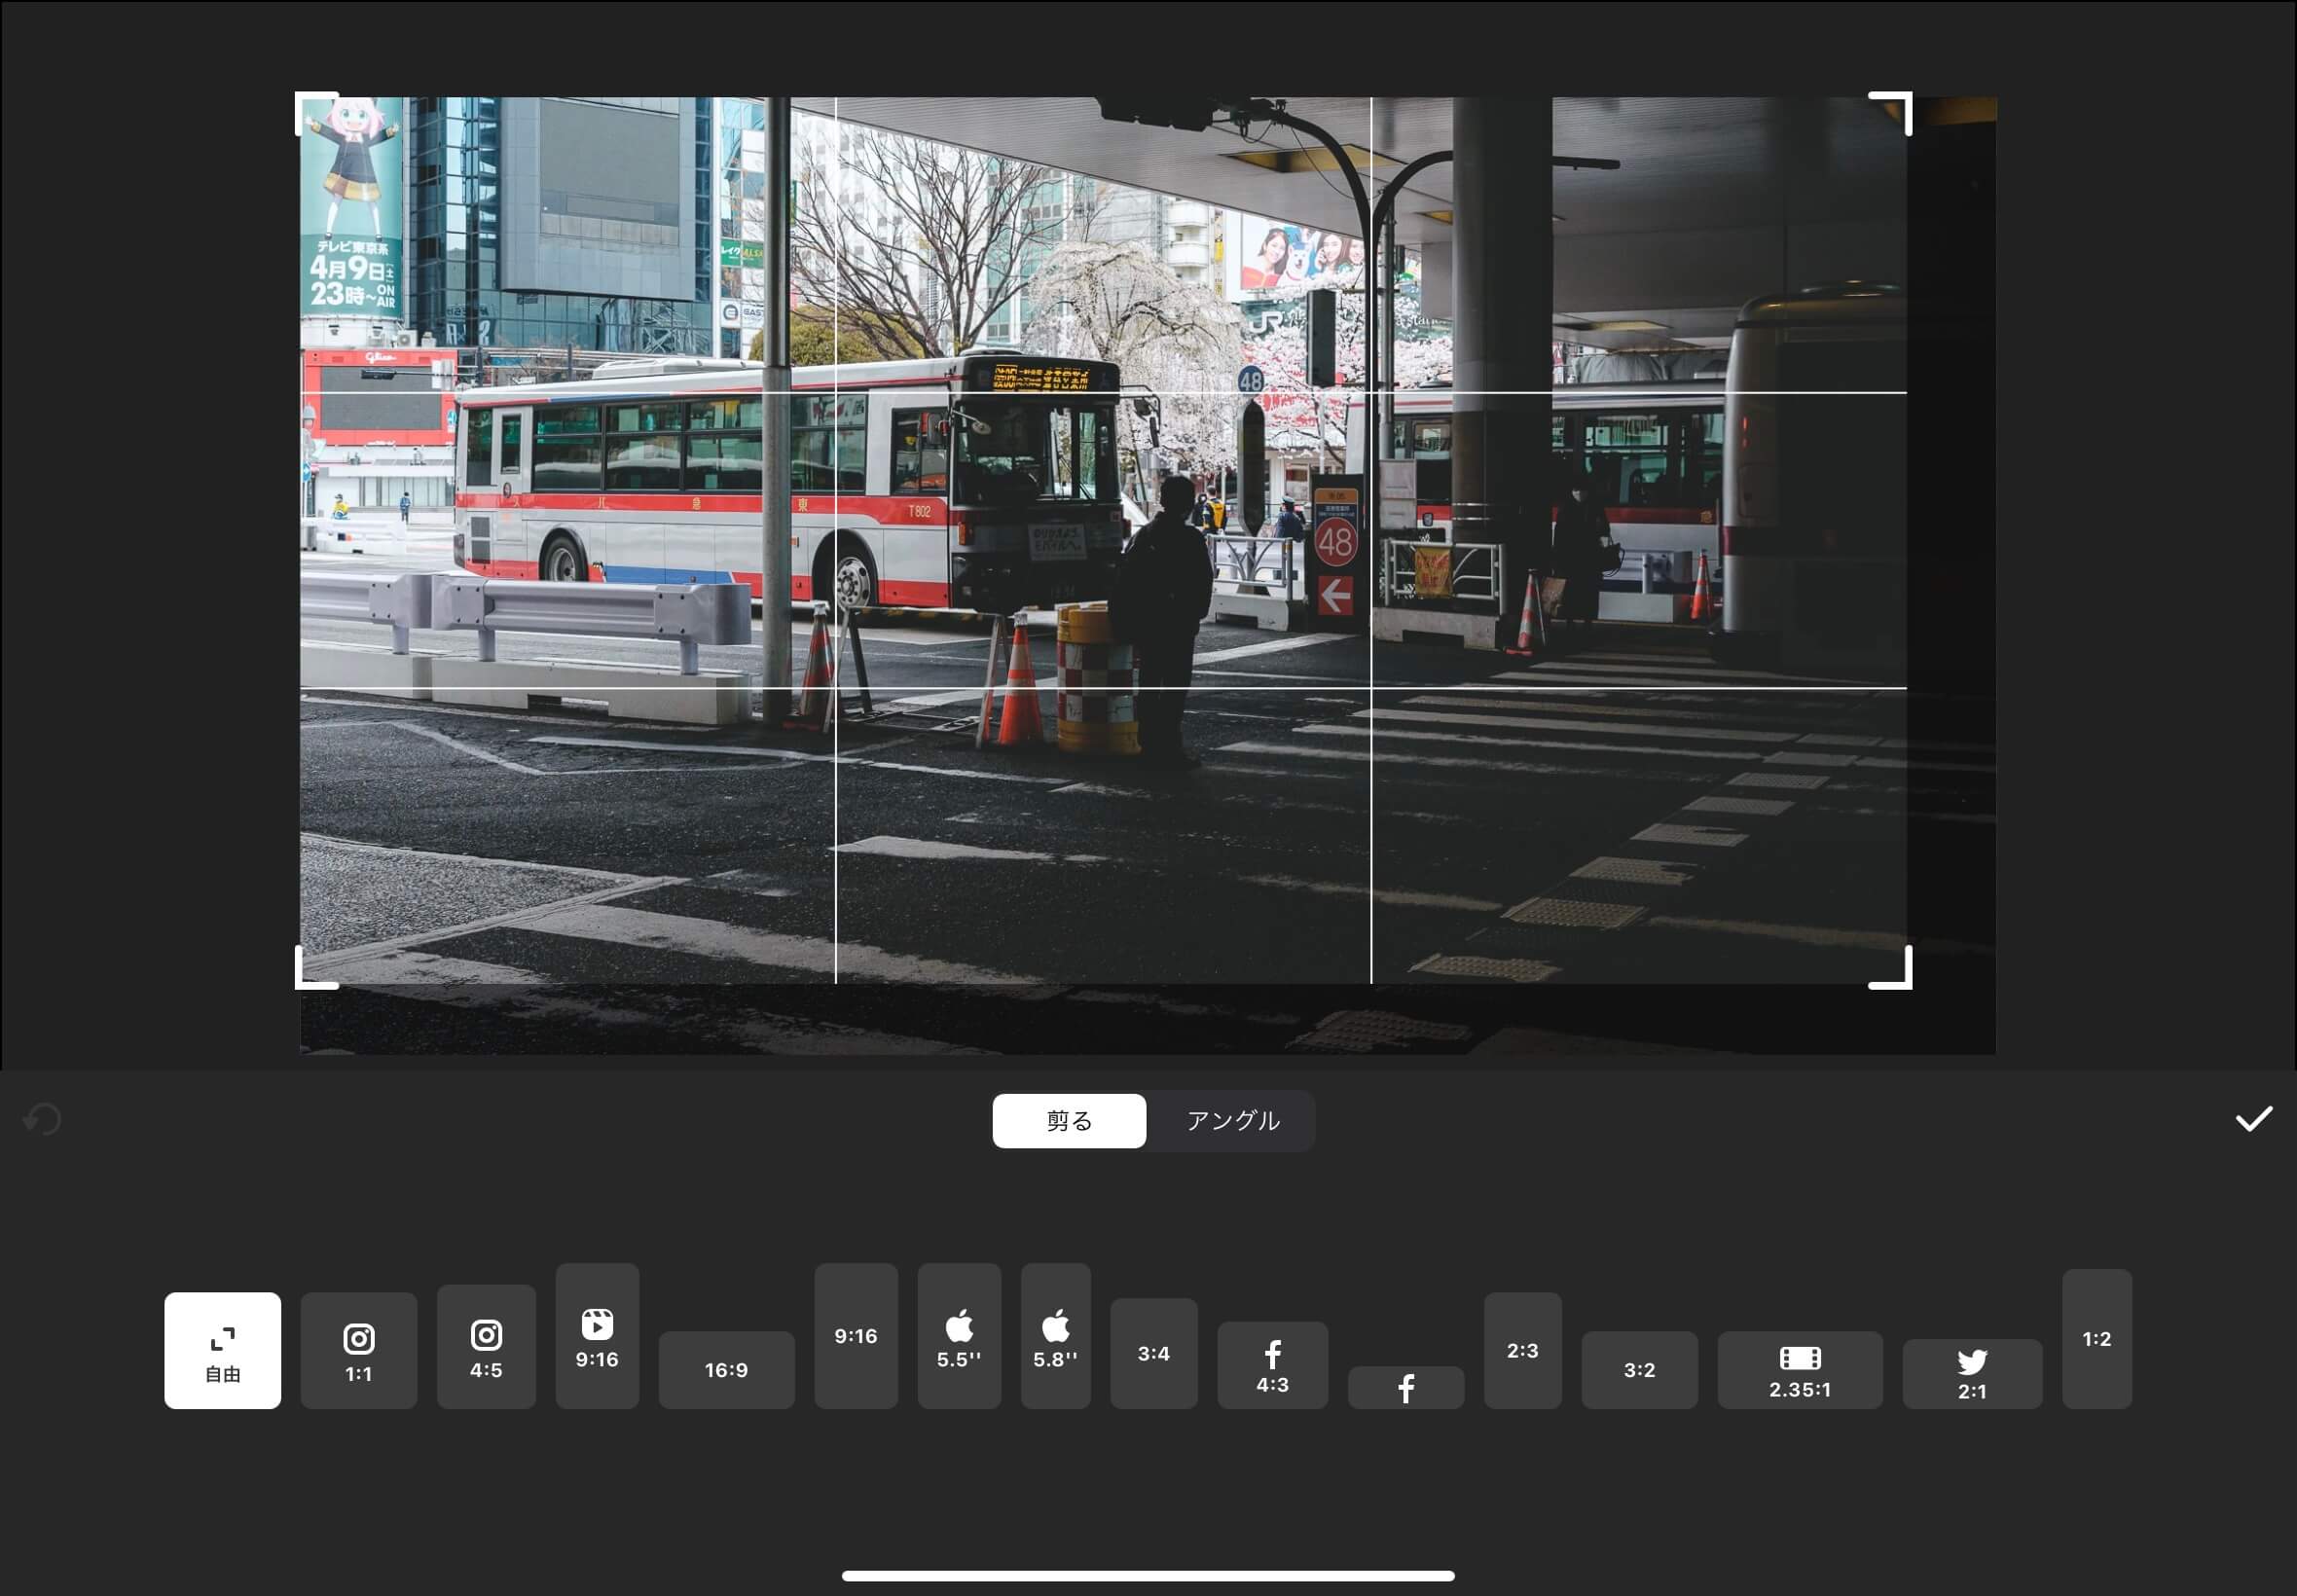Click the undo reset arrow icon

coord(42,1119)
